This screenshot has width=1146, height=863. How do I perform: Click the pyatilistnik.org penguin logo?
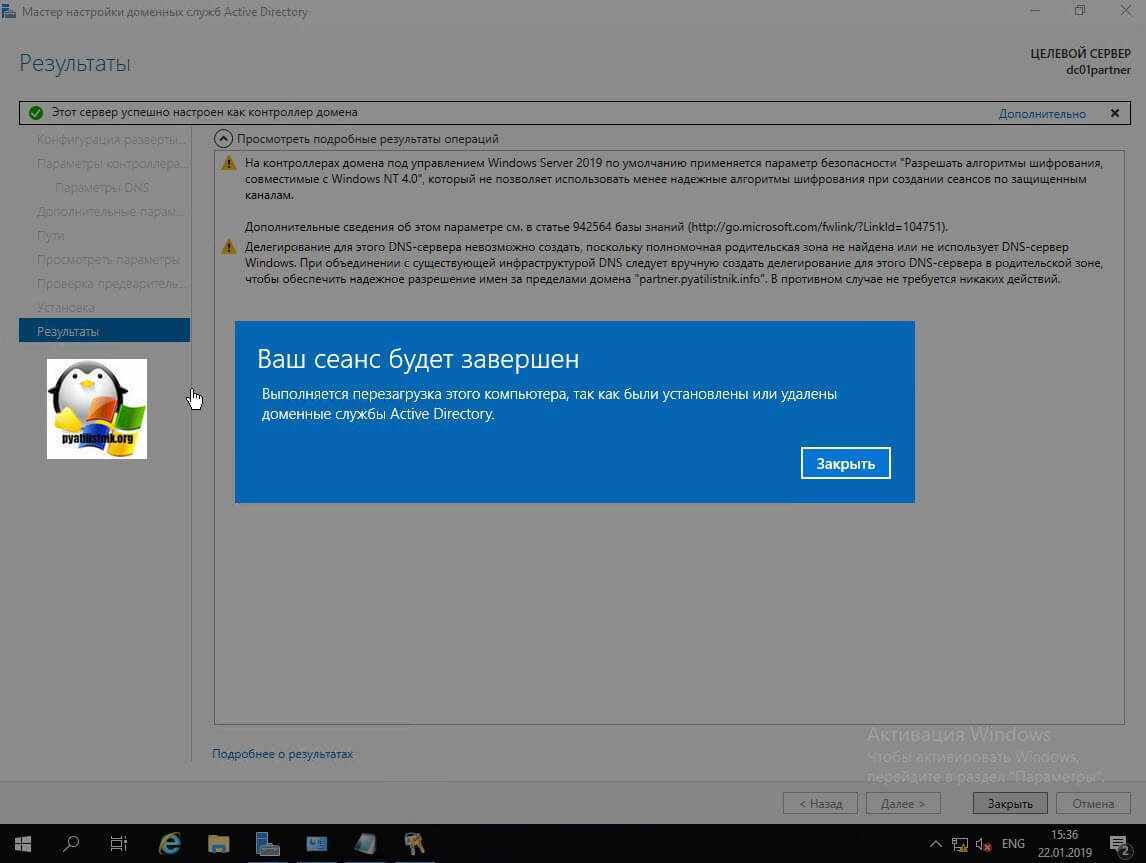tap(96, 408)
